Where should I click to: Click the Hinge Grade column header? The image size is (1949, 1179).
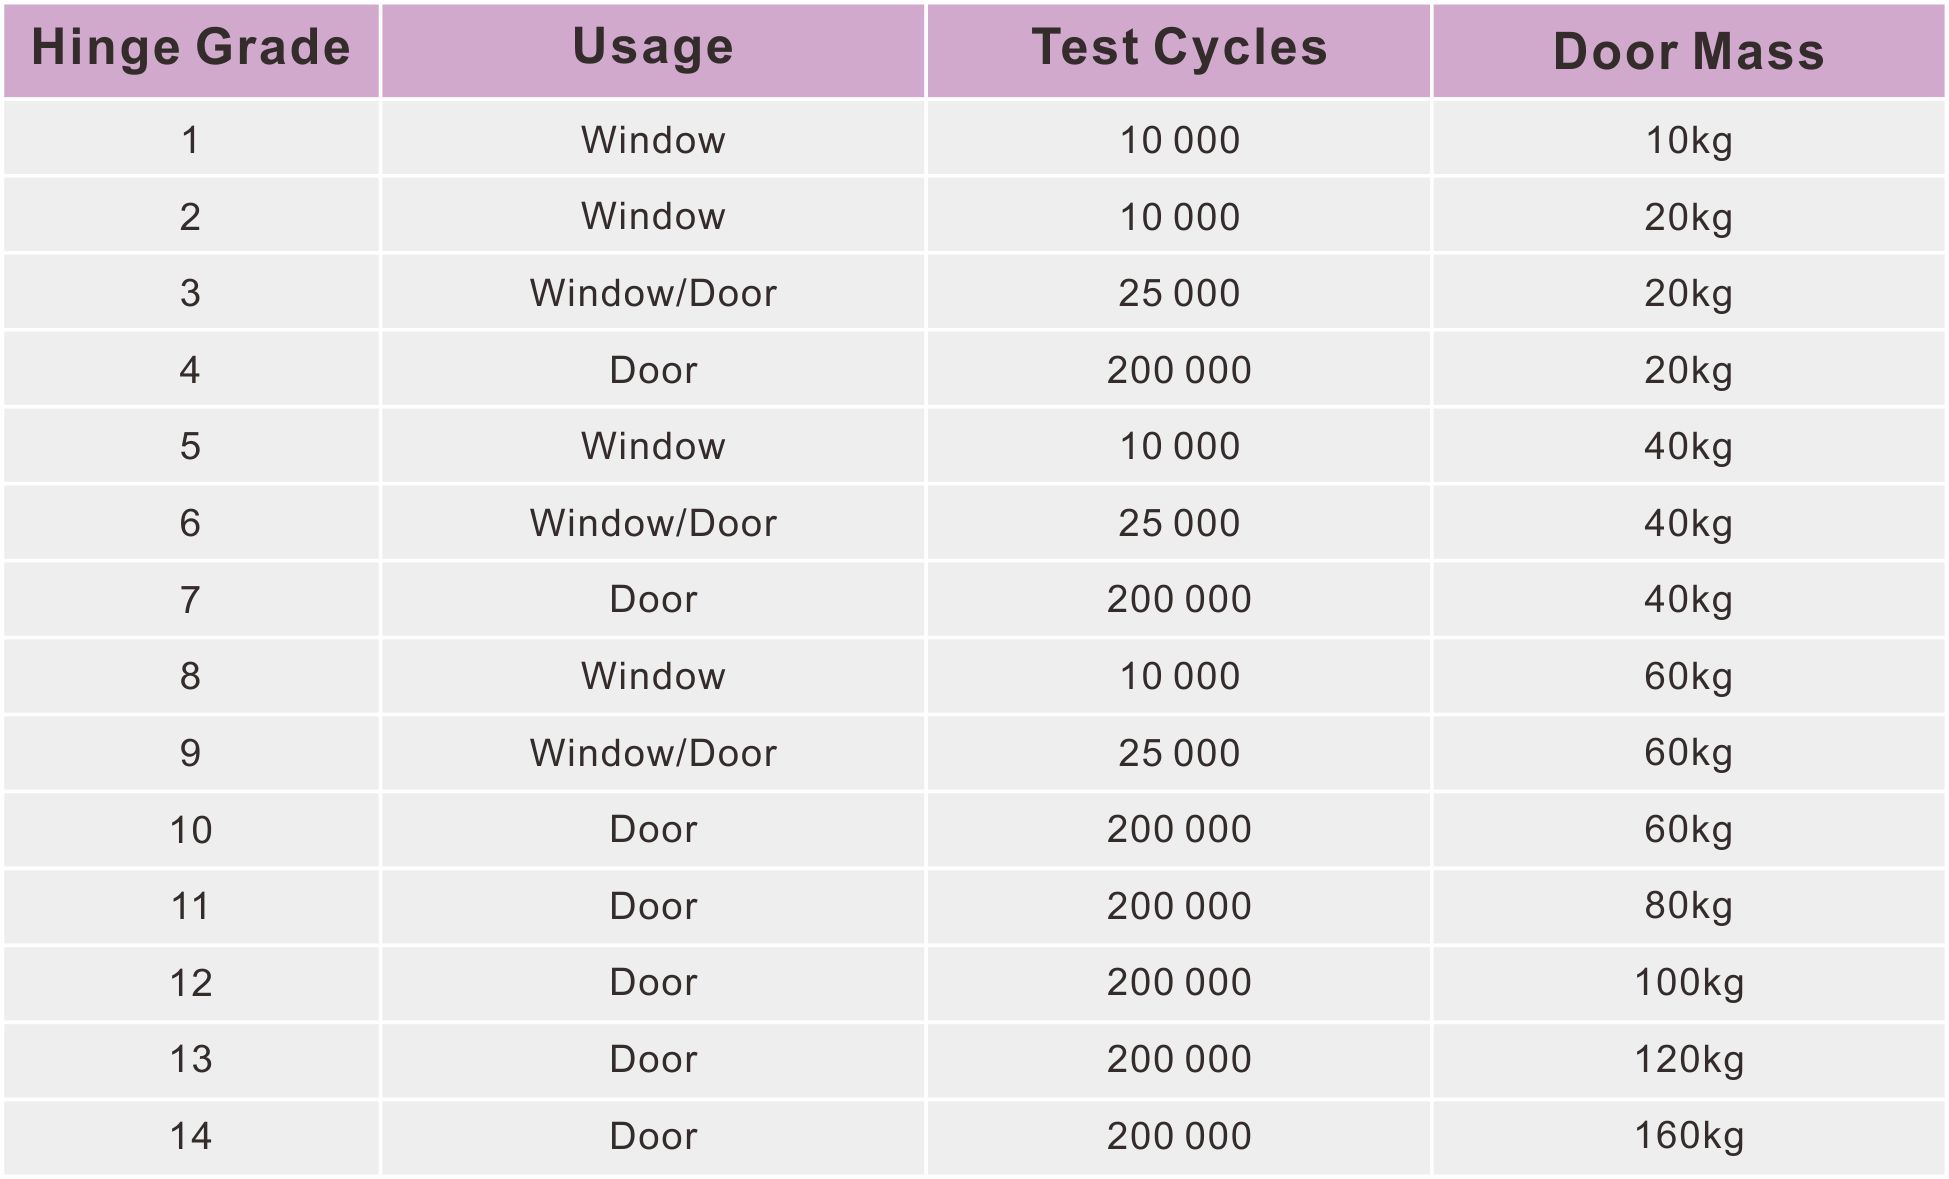point(191,49)
